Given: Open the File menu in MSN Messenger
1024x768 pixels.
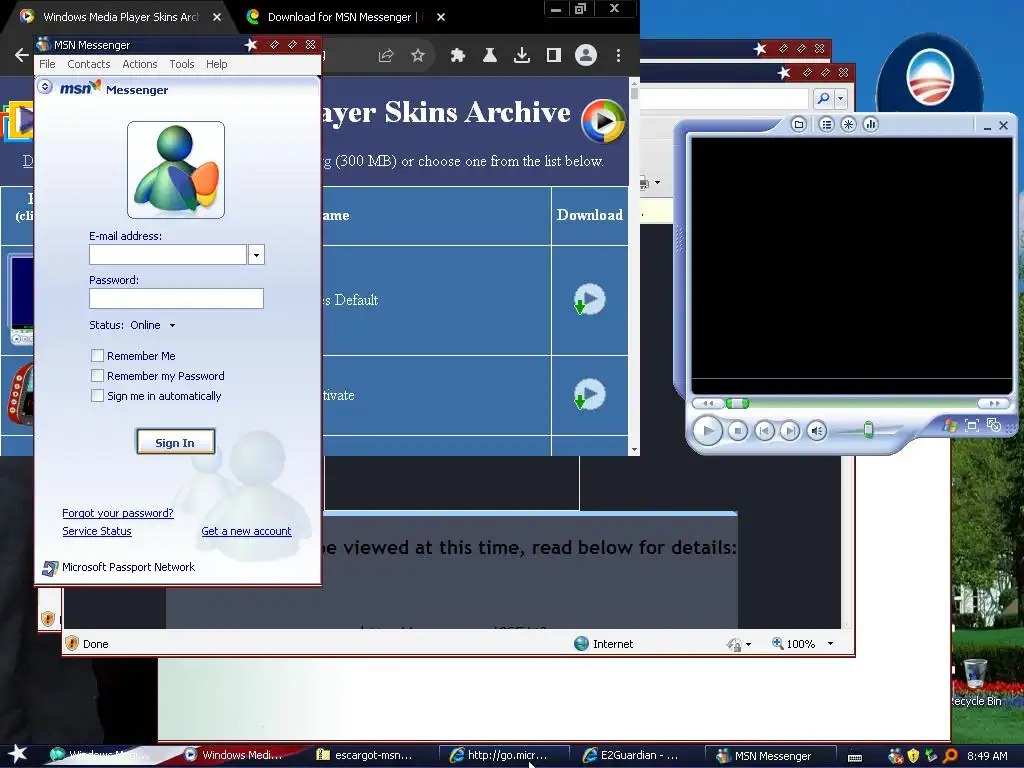Looking at the screenshot, I should pyautogui.click(x=47, y=64).
